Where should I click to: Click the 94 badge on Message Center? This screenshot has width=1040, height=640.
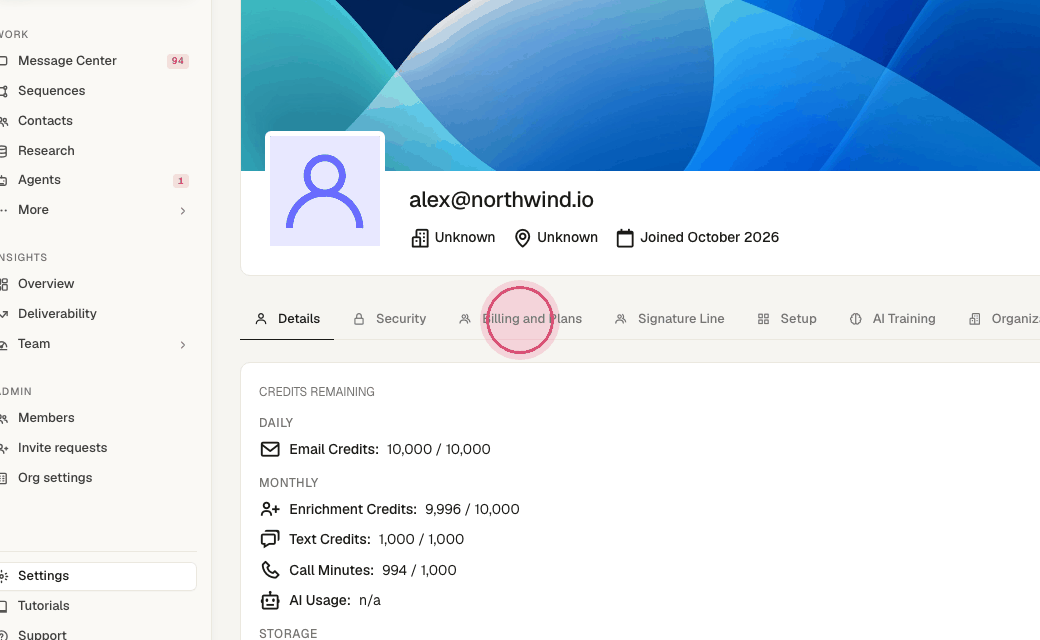point(178,61)
